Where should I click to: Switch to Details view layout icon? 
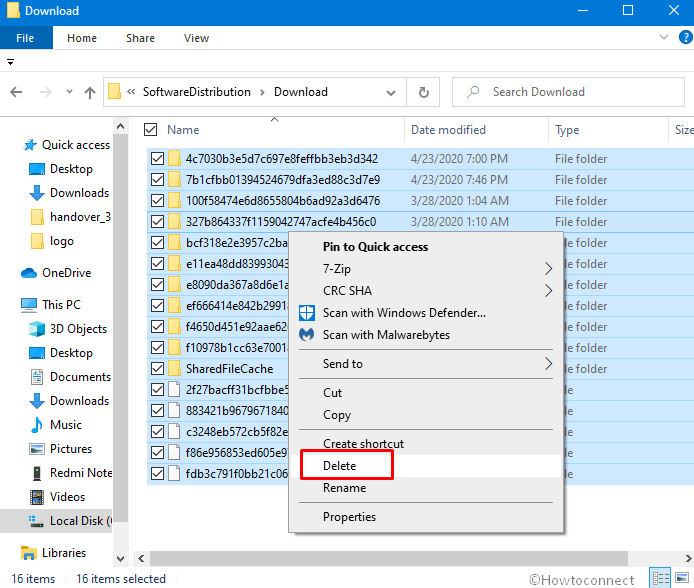(660, 578)
